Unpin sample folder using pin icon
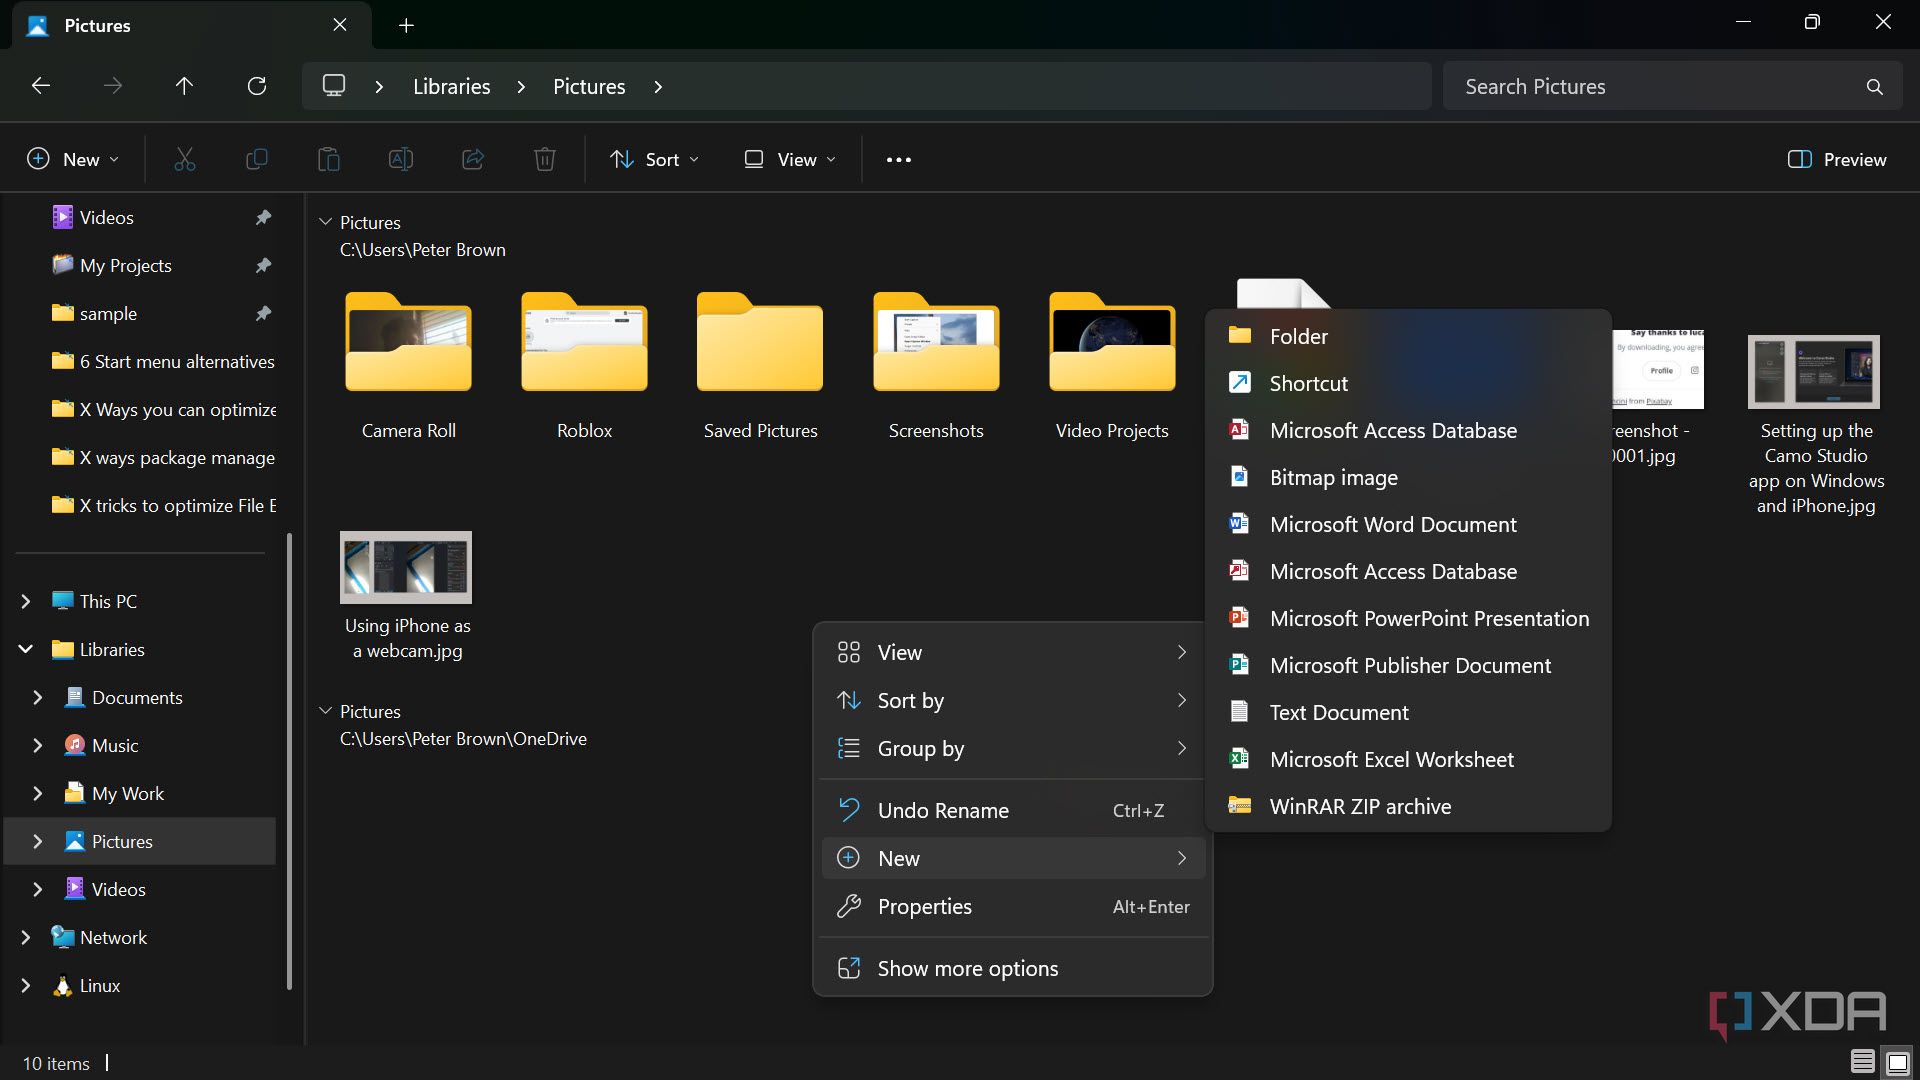 click(x=263, y=313)
